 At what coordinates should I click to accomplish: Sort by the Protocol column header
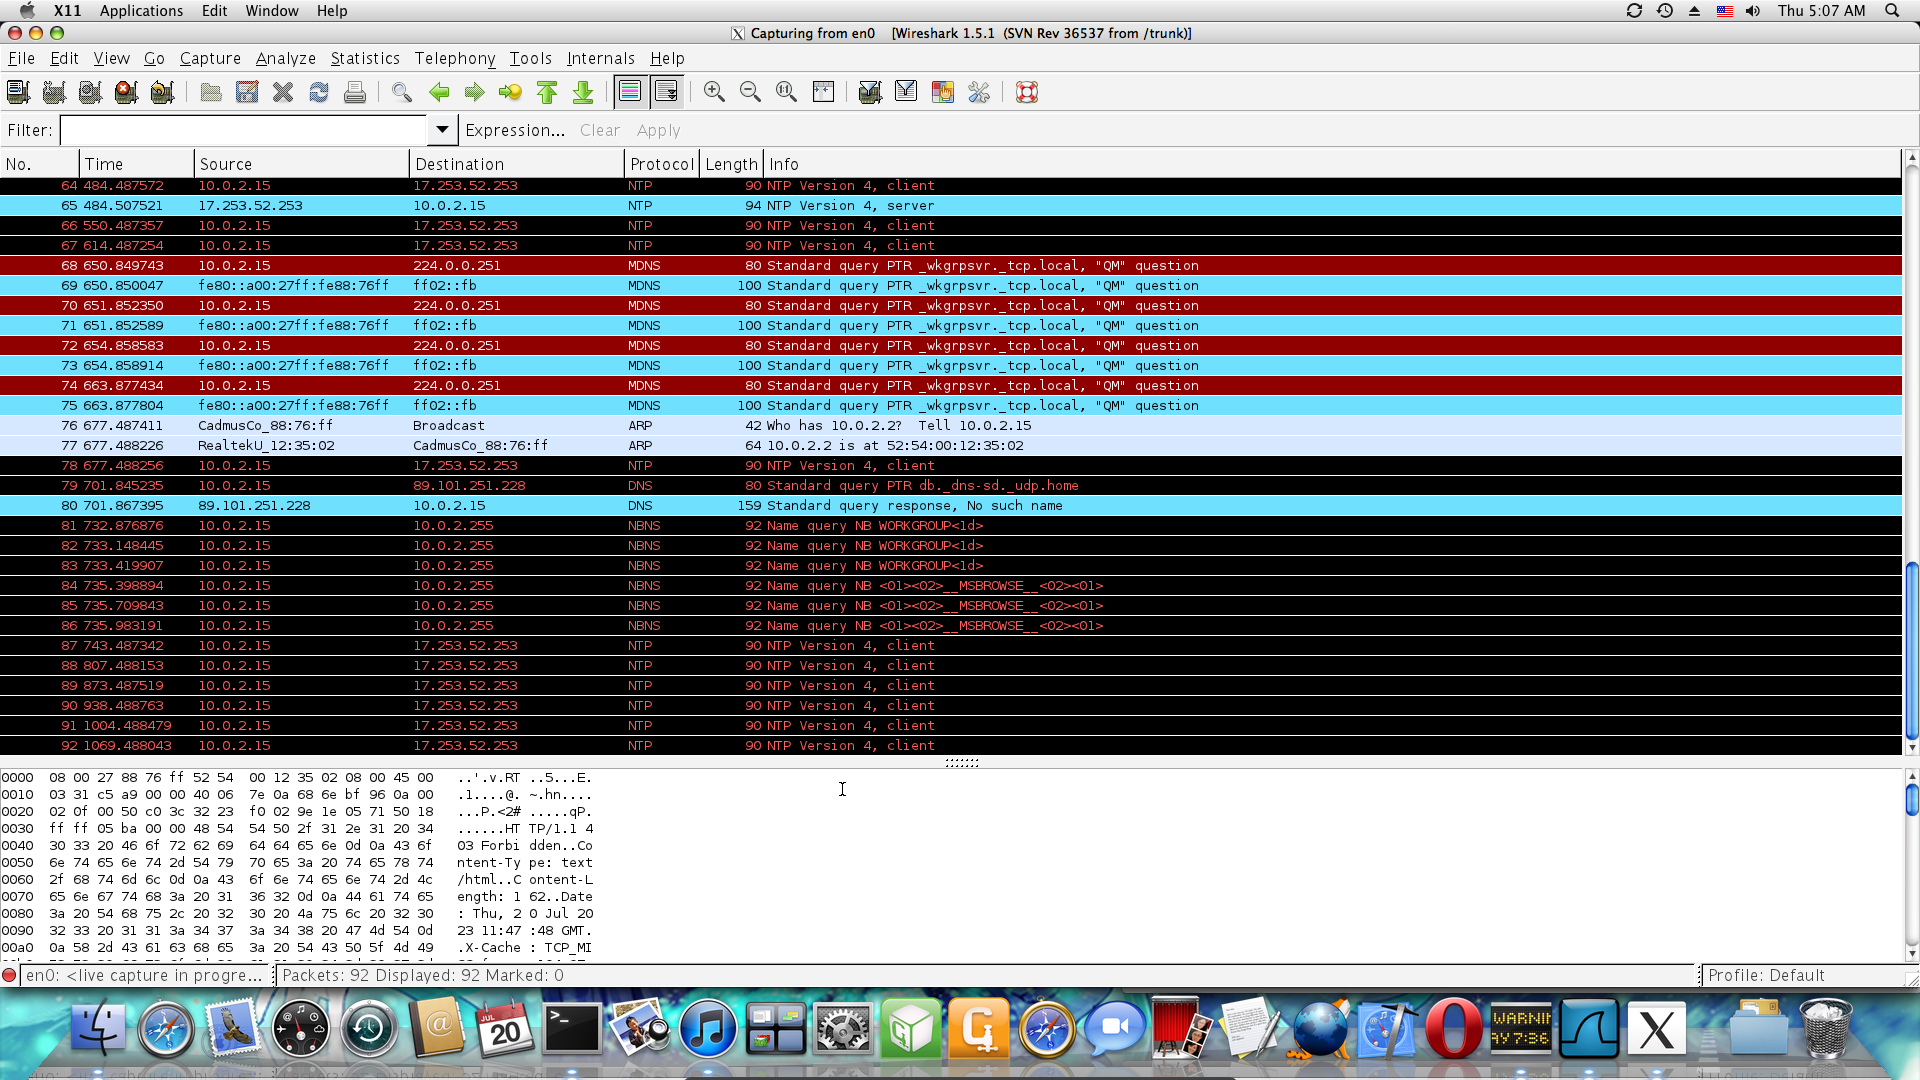tap(661, 164)
